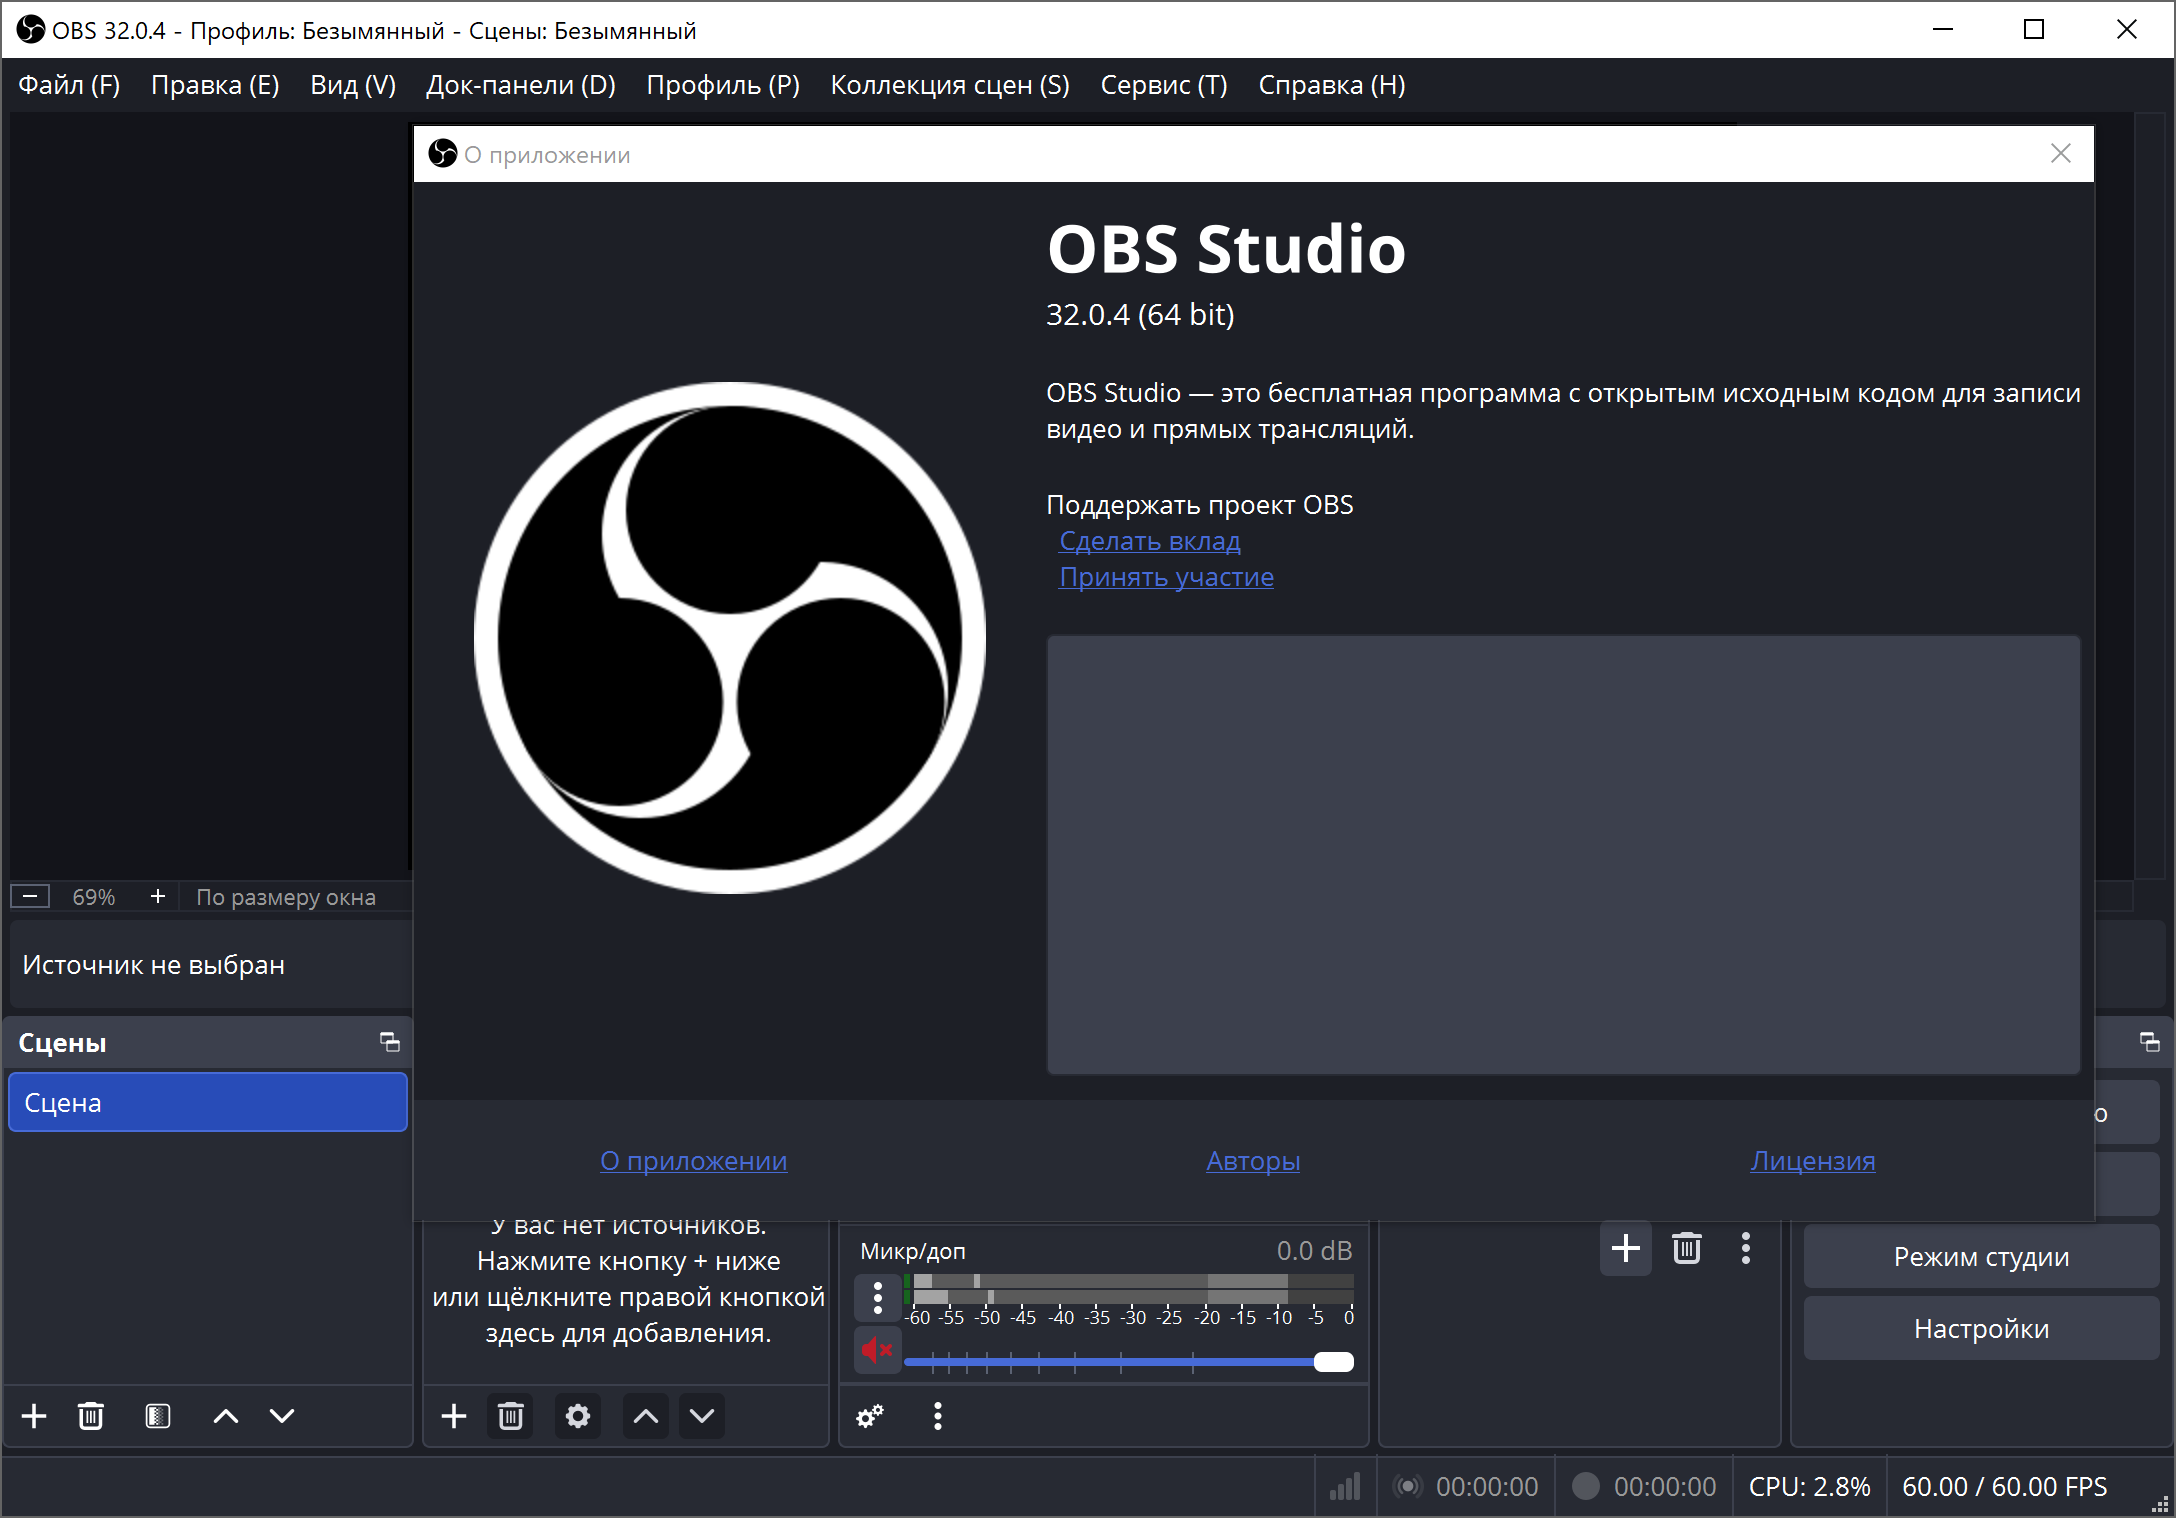Open source properties gear icon

(578, 1416)
